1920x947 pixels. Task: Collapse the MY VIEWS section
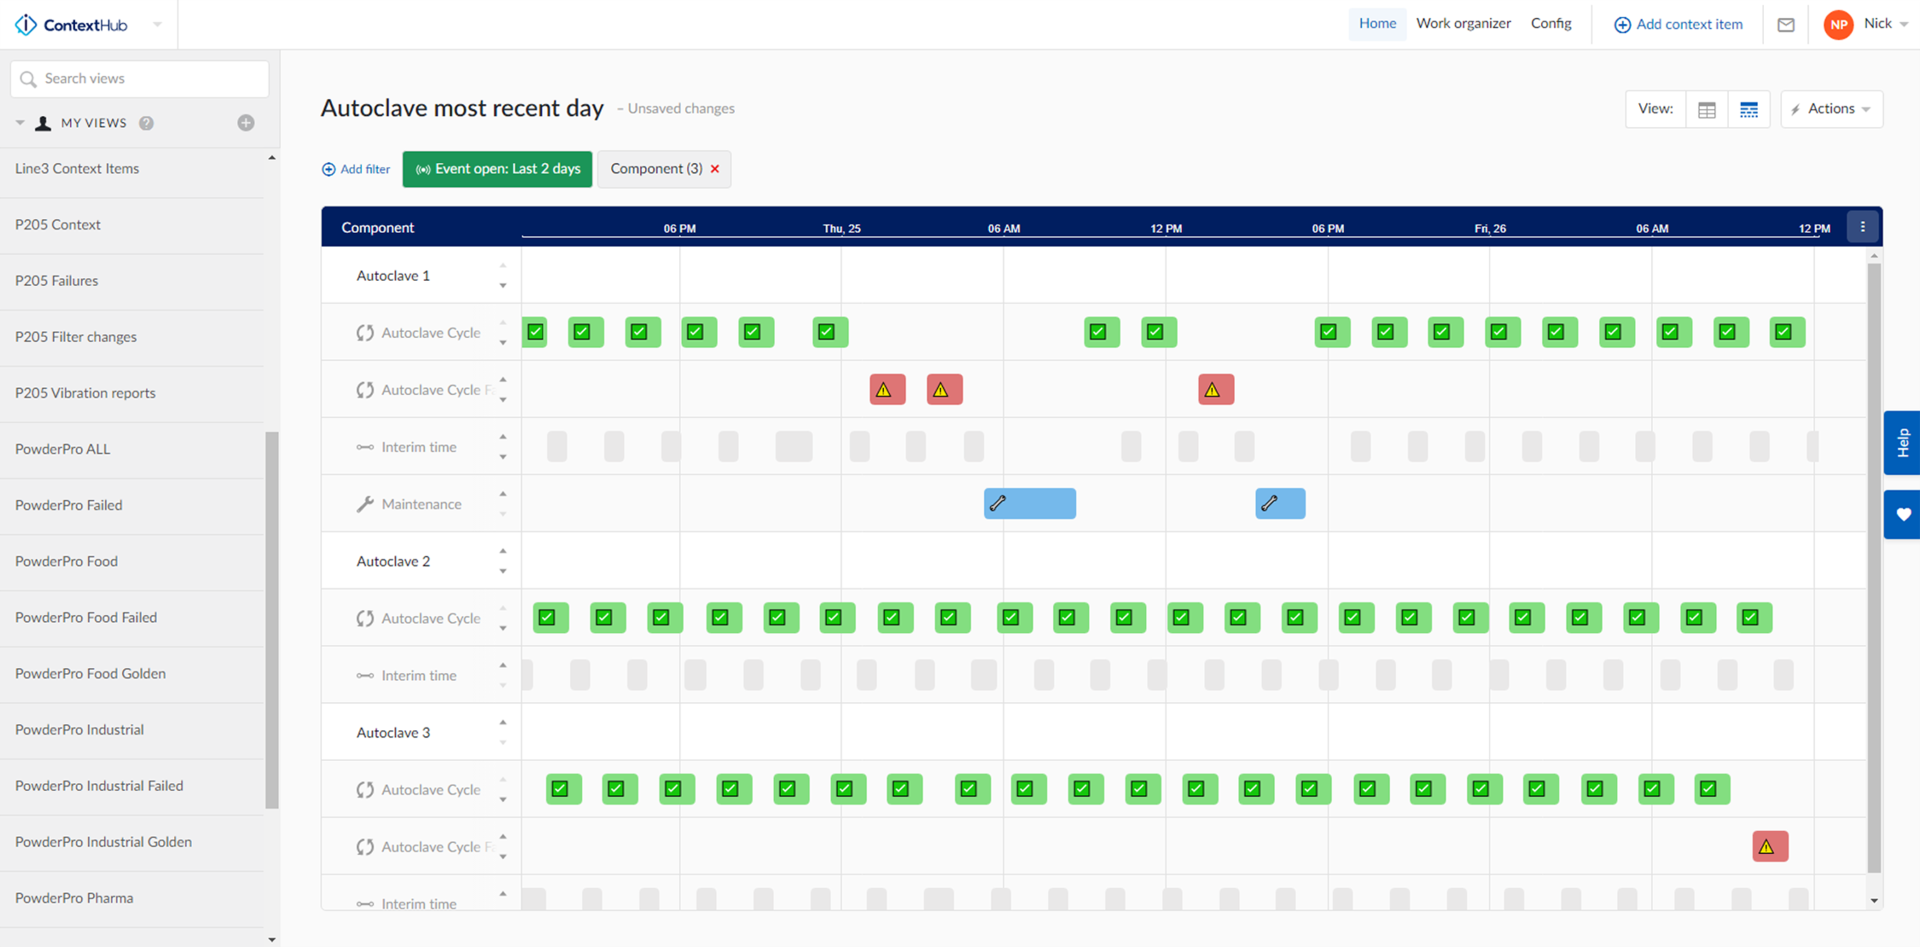click(20, 122)
